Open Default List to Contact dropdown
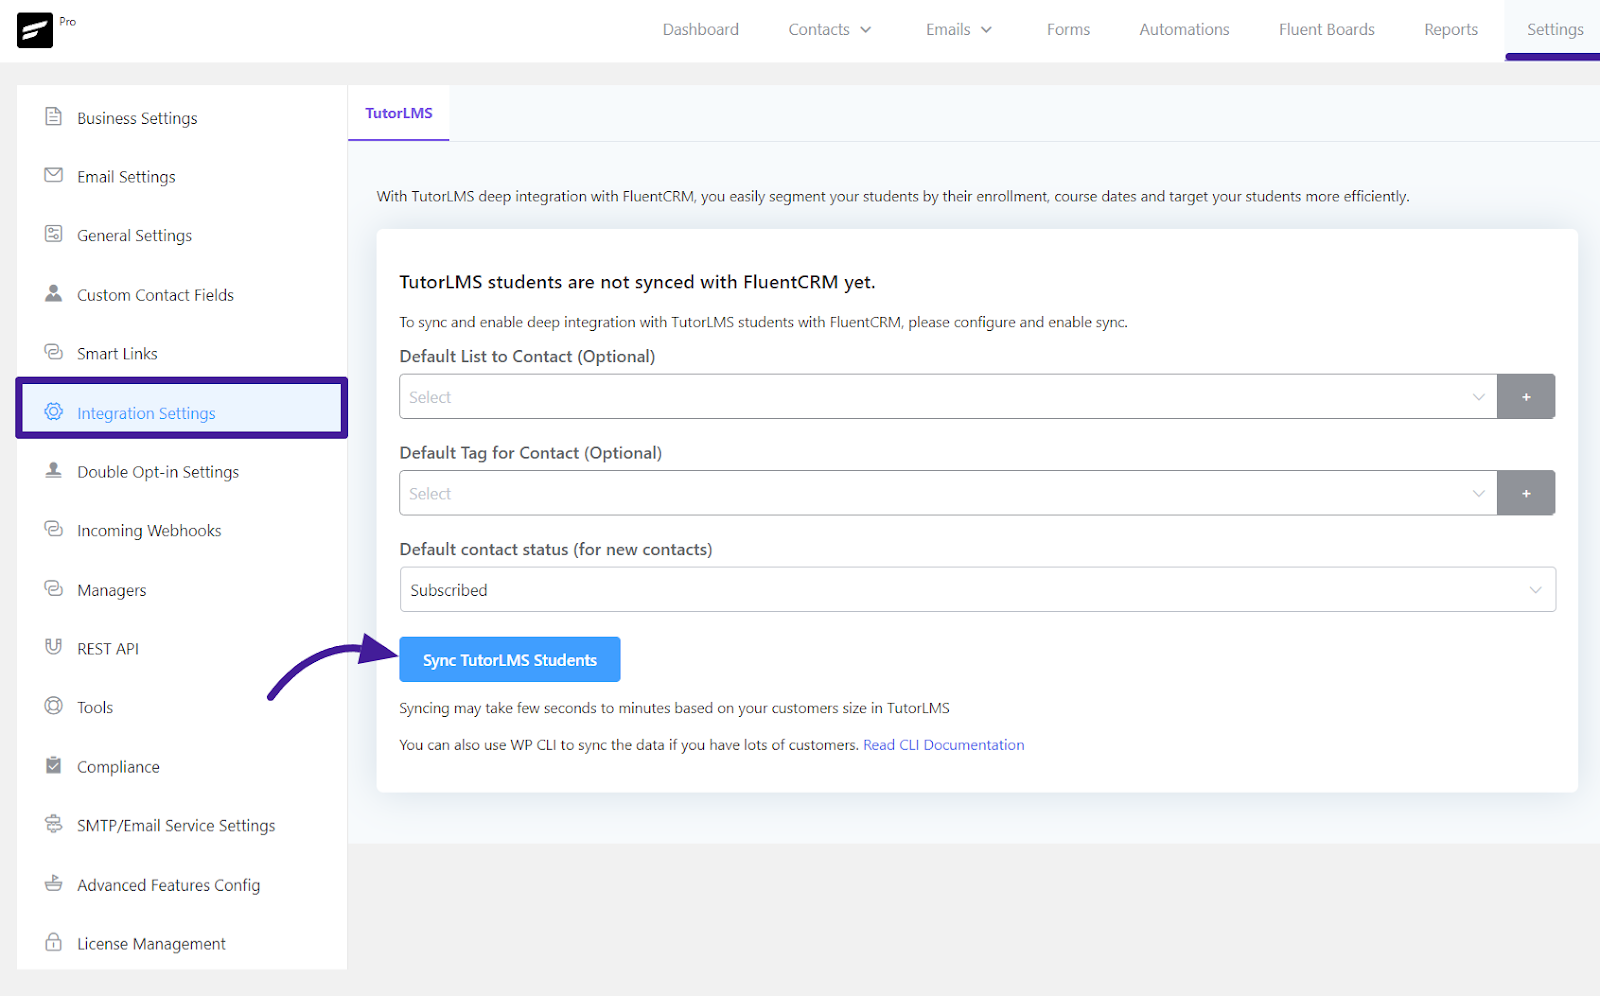This screenshot has width=1600, height=996. pos(948,397)
